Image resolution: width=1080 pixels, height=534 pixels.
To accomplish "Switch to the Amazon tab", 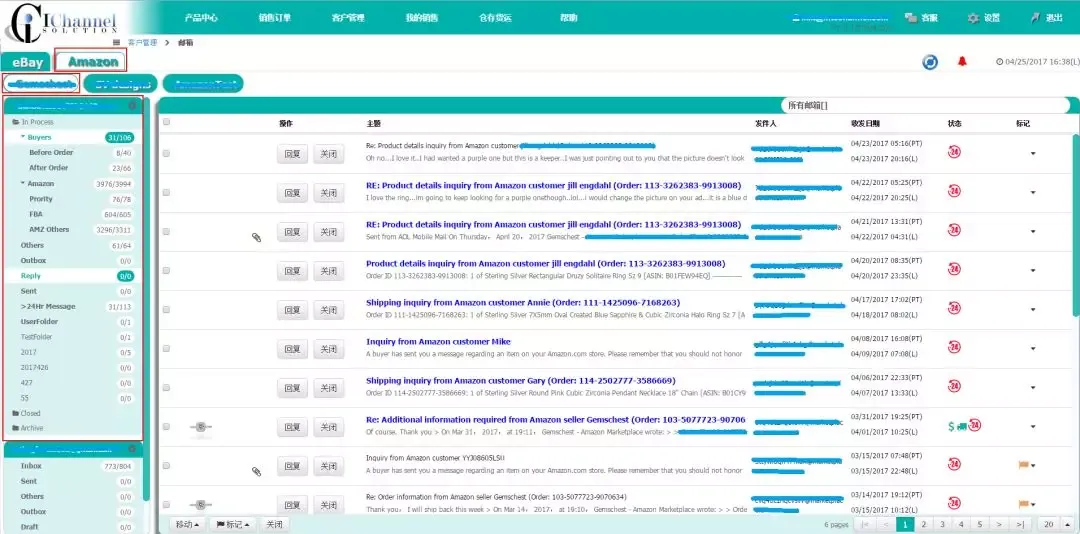I will 92,62.
